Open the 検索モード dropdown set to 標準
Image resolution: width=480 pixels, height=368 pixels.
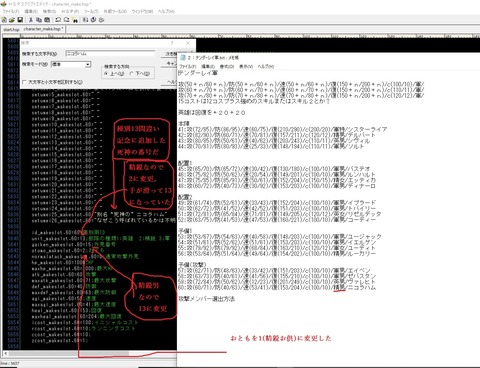tap(71, 64)
